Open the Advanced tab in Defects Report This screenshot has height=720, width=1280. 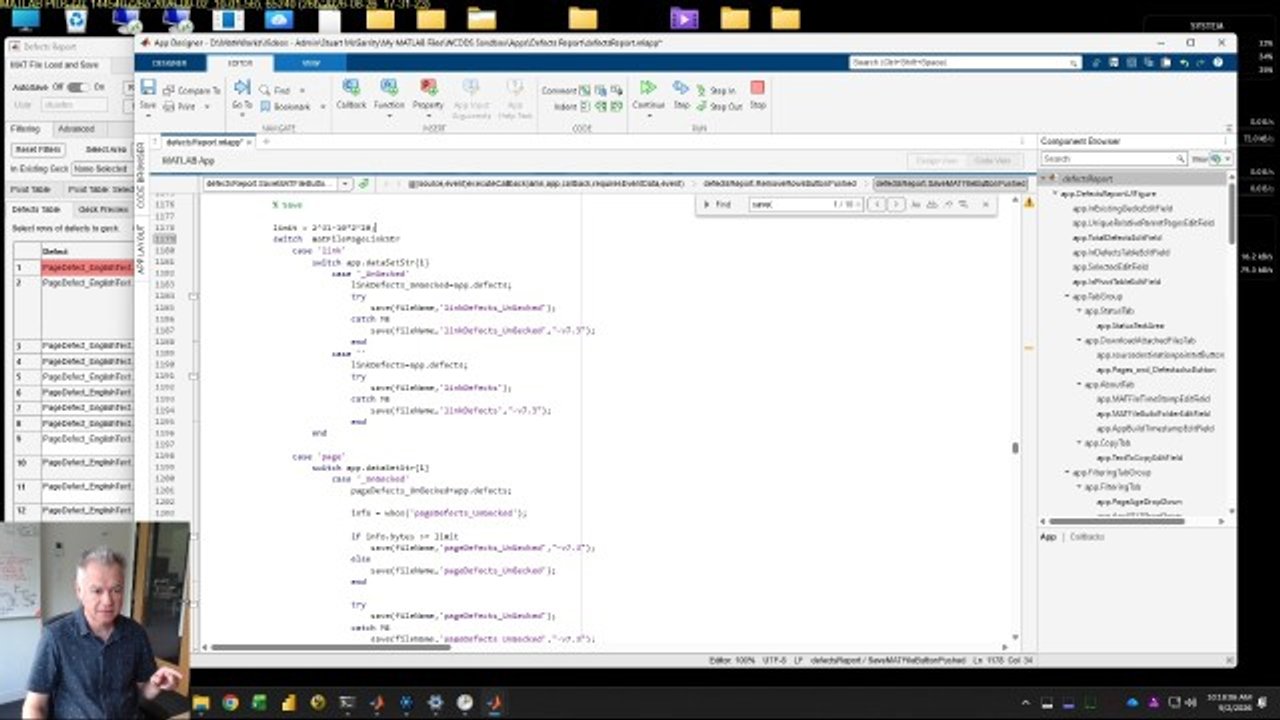point(76,129)
